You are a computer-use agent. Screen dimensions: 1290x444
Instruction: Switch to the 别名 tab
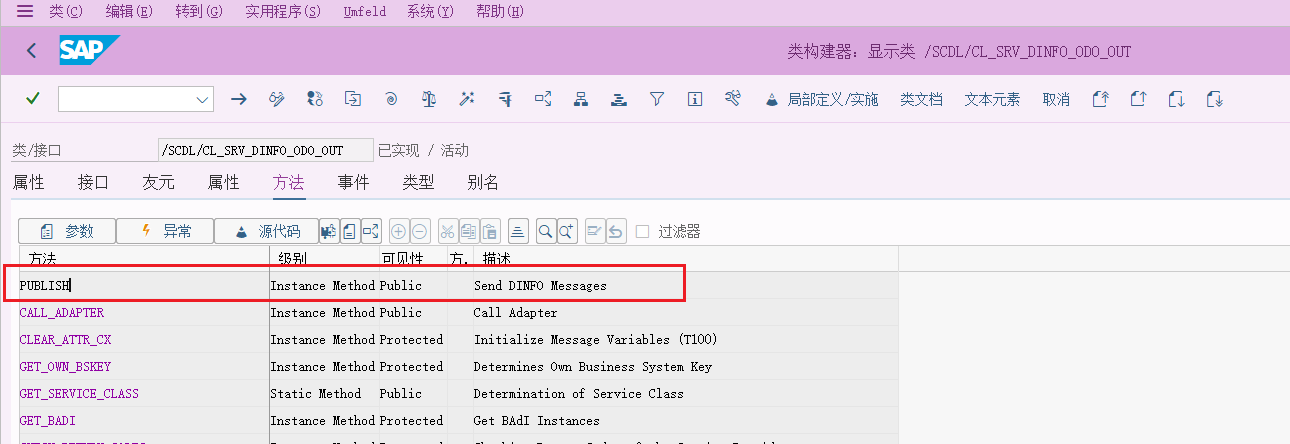click(483, 182)
